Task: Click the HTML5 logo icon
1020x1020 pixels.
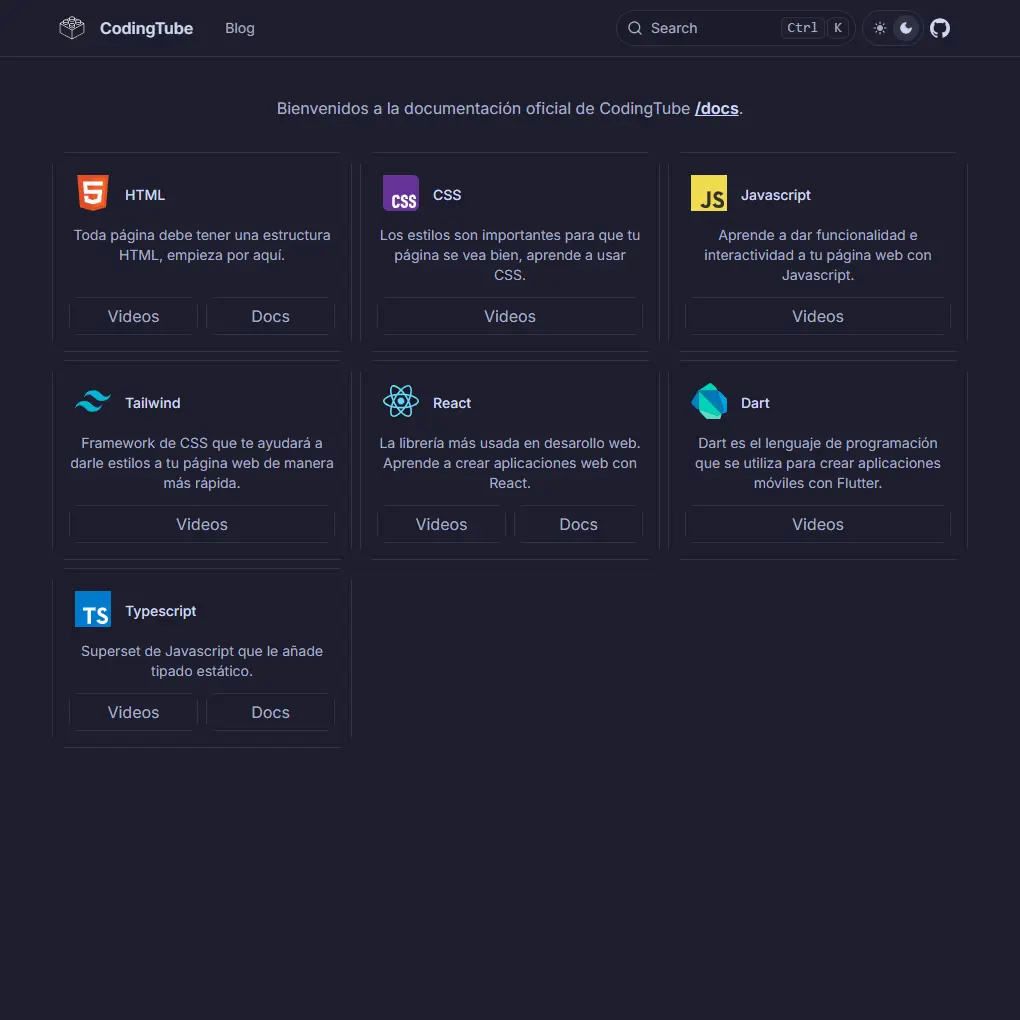Action: click(x=92, y=193)
